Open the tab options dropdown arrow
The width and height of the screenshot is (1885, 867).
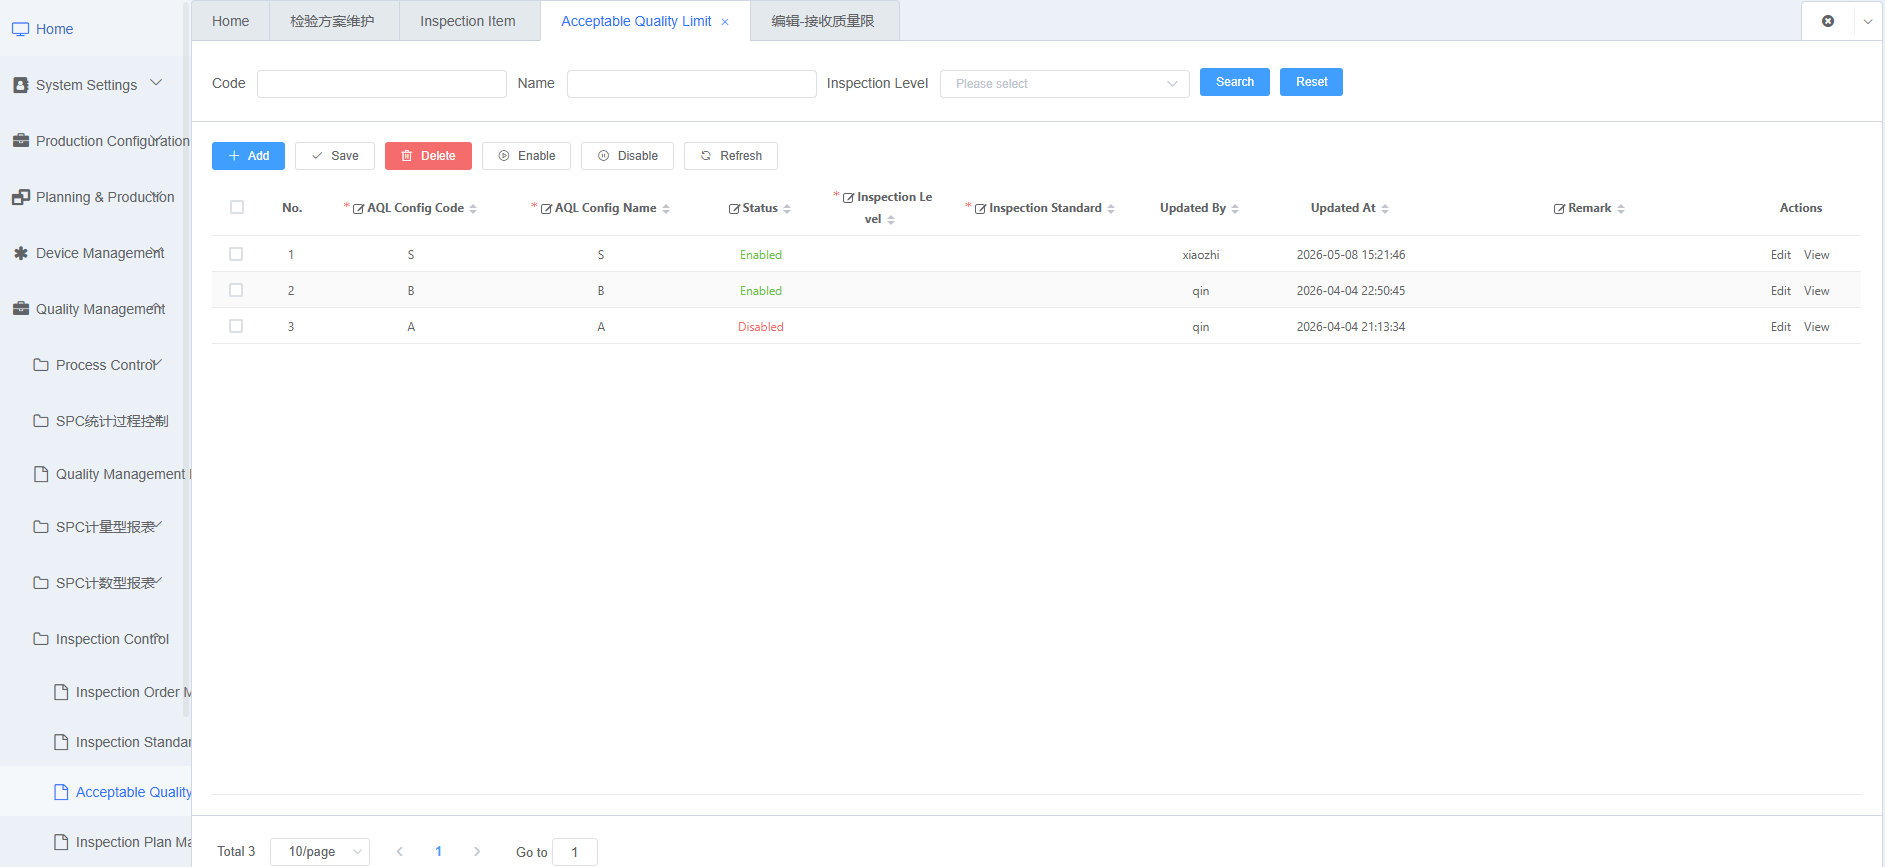pyautogui.click(x=1867, y=21)
